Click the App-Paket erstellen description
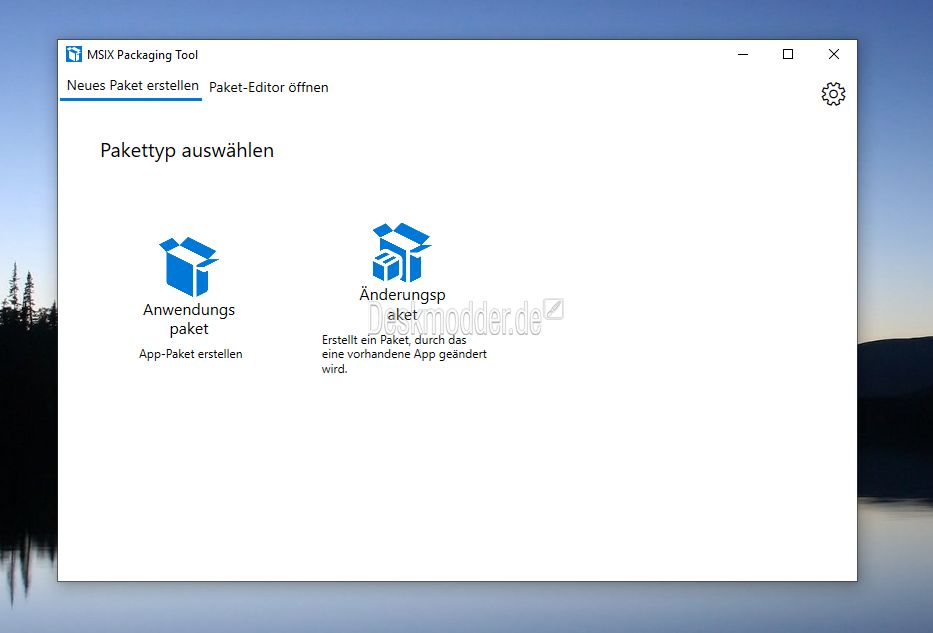 (x=190, y=354)
